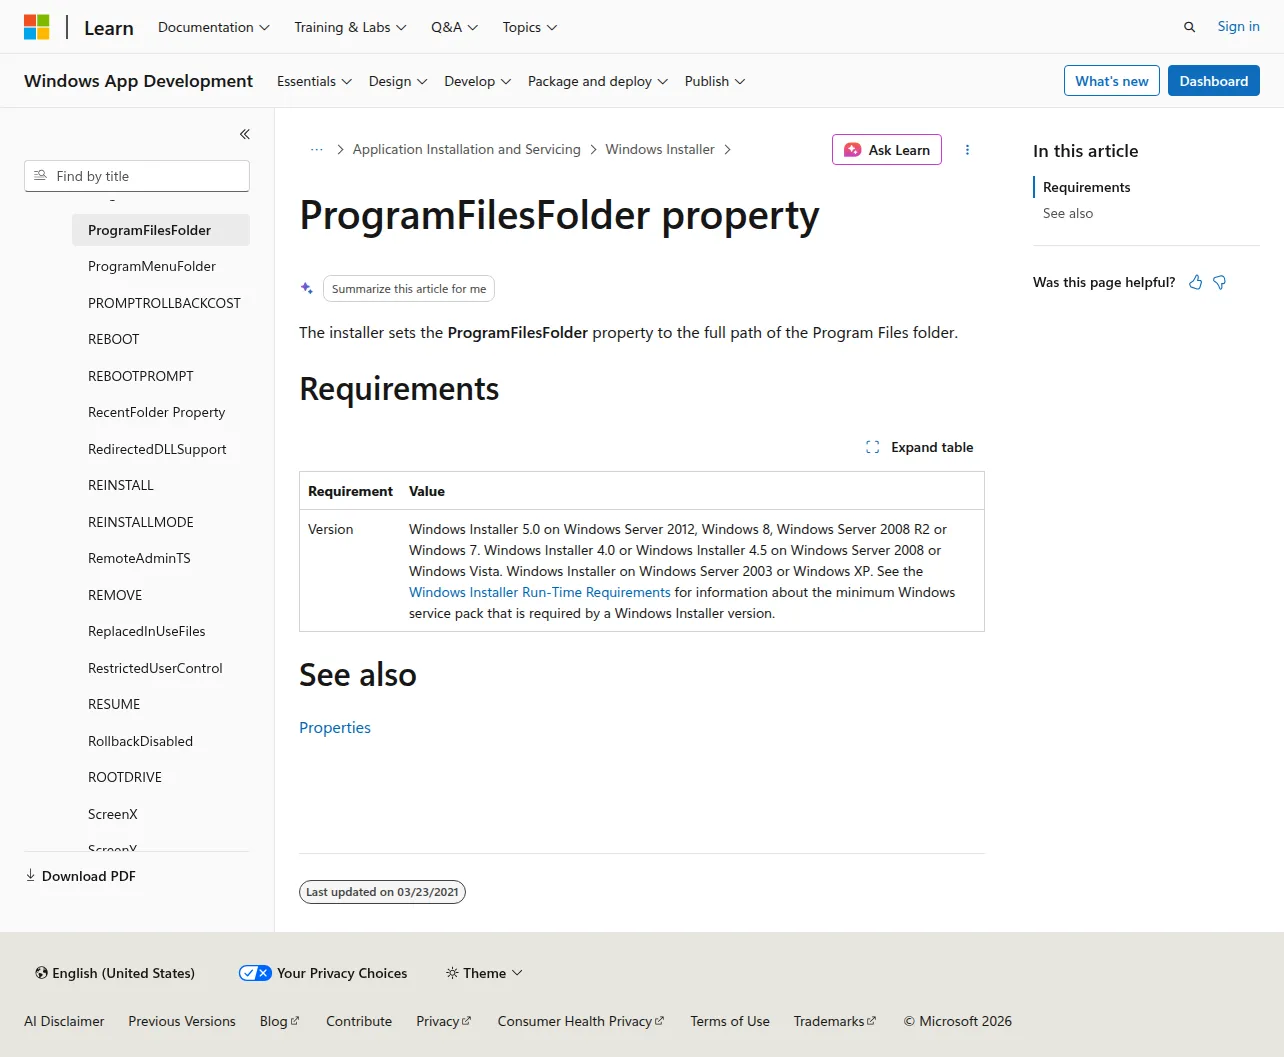Jump to Requirements in this article

(1086, 187)
